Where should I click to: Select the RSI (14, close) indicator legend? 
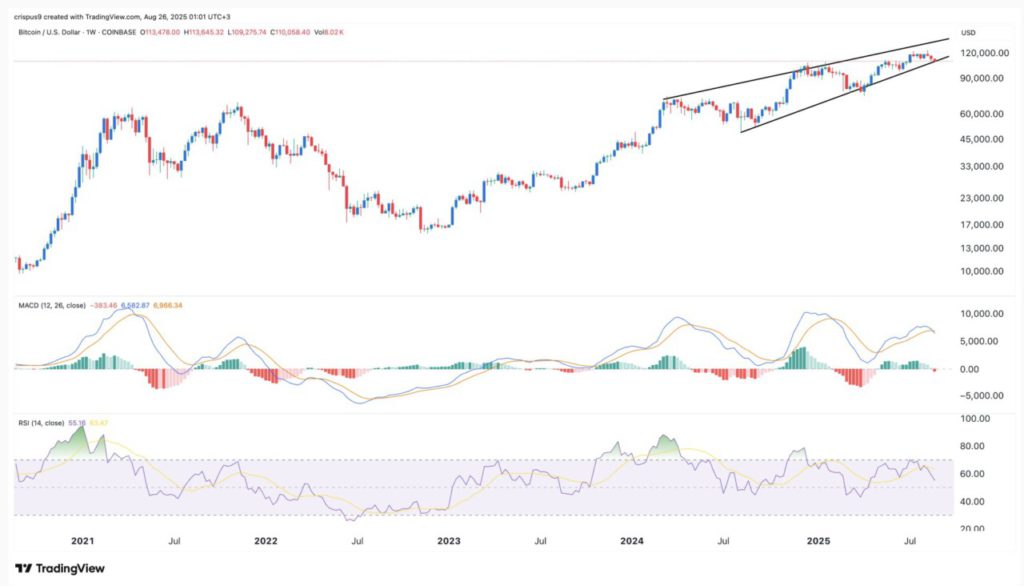click(40, 423)
